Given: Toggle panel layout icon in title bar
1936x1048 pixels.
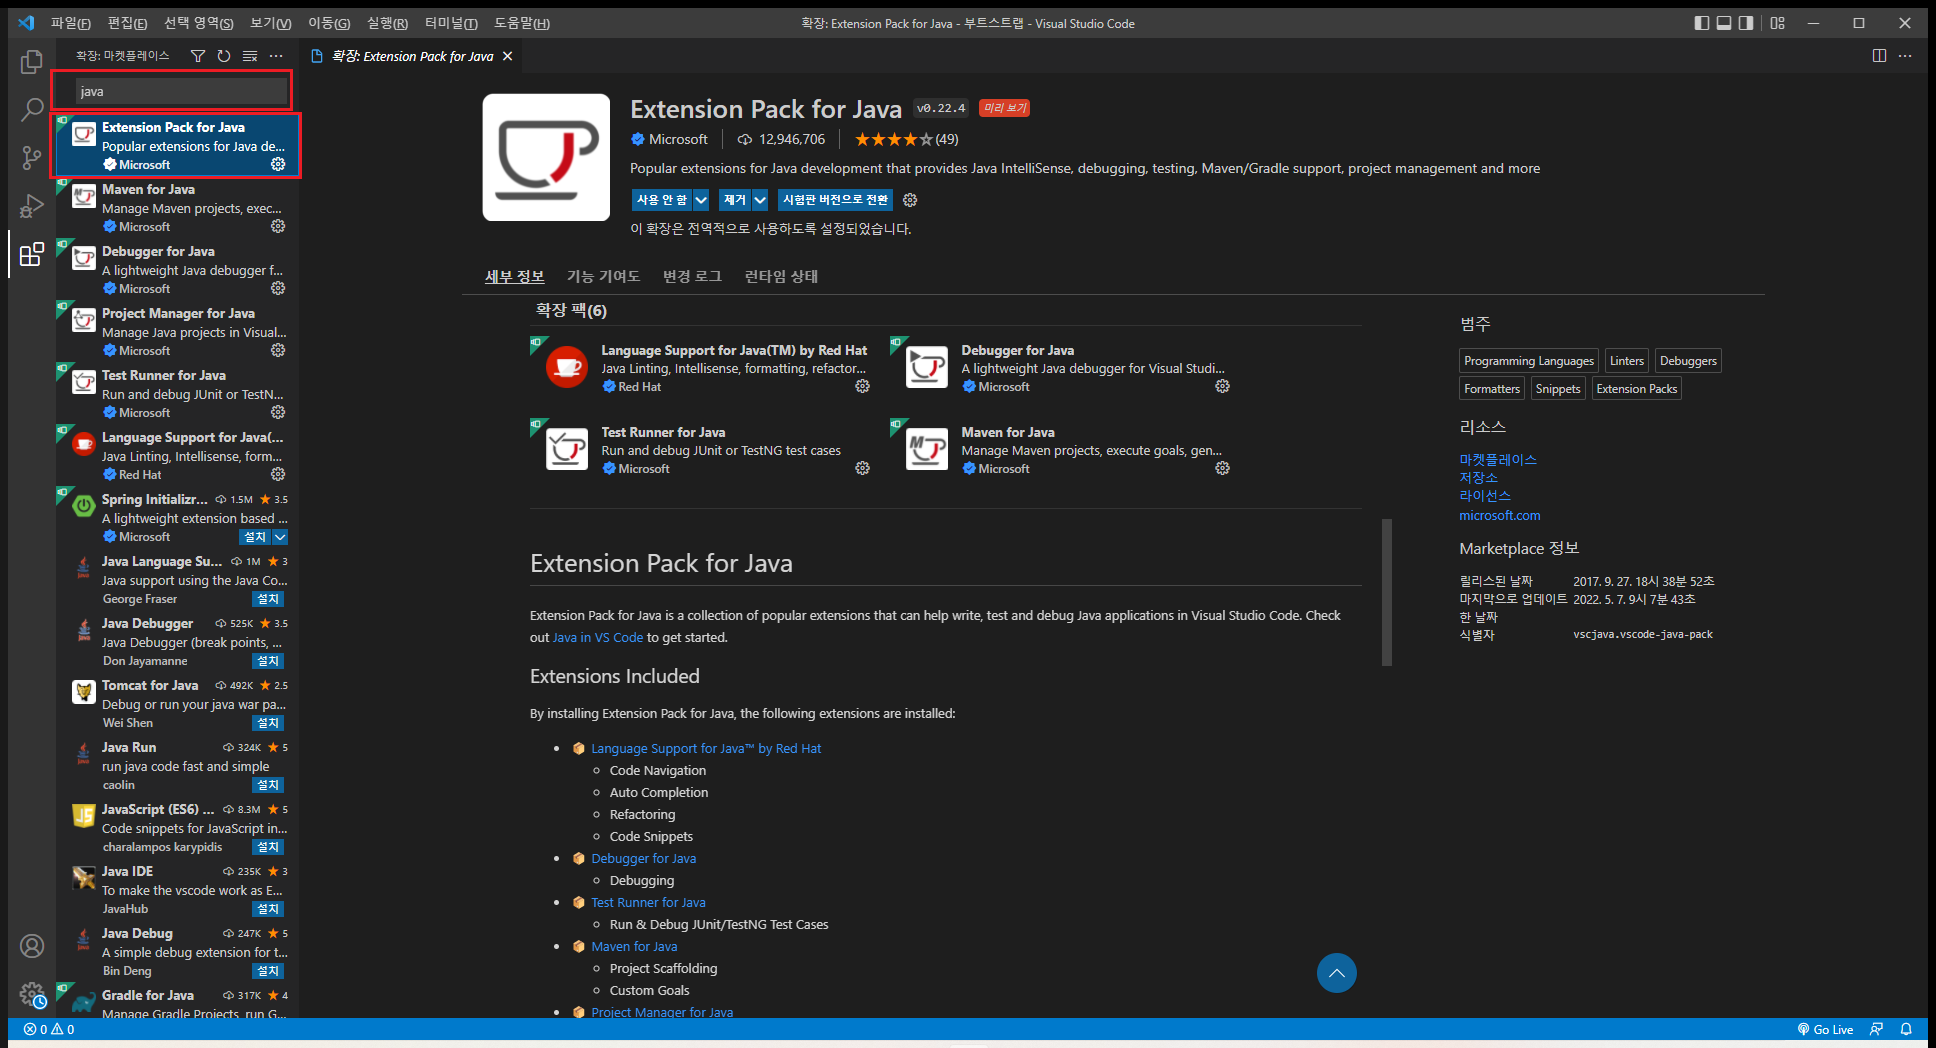Looking at the screenshot, I should [1724, 23].
